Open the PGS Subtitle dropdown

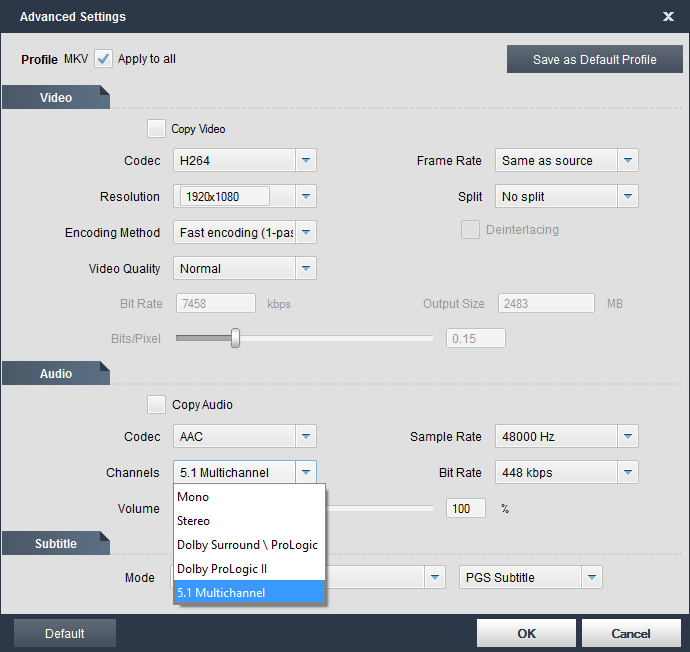591,578
